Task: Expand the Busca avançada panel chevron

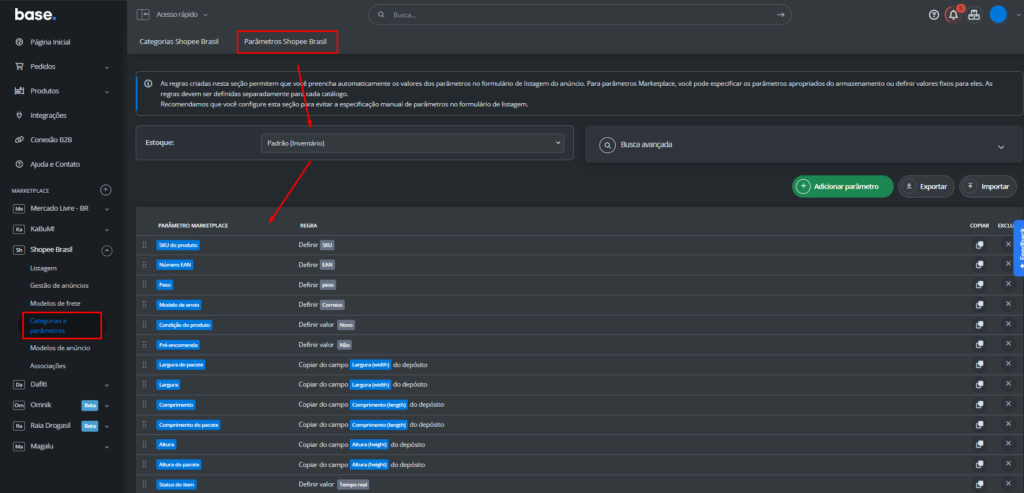Action: pyautogui.click(x=1001, y=147)
